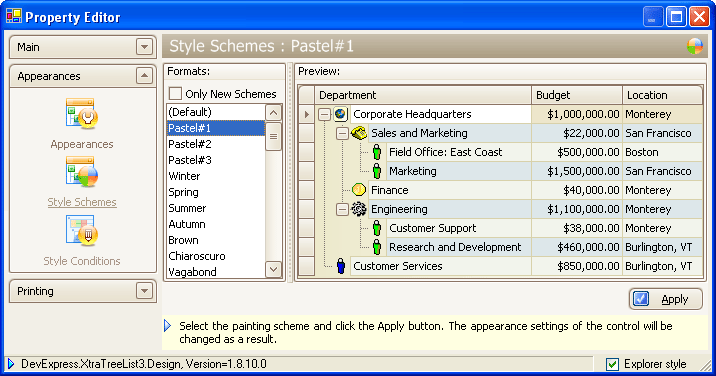Click the green person icon for Research and Development

[x=377, y=247]
